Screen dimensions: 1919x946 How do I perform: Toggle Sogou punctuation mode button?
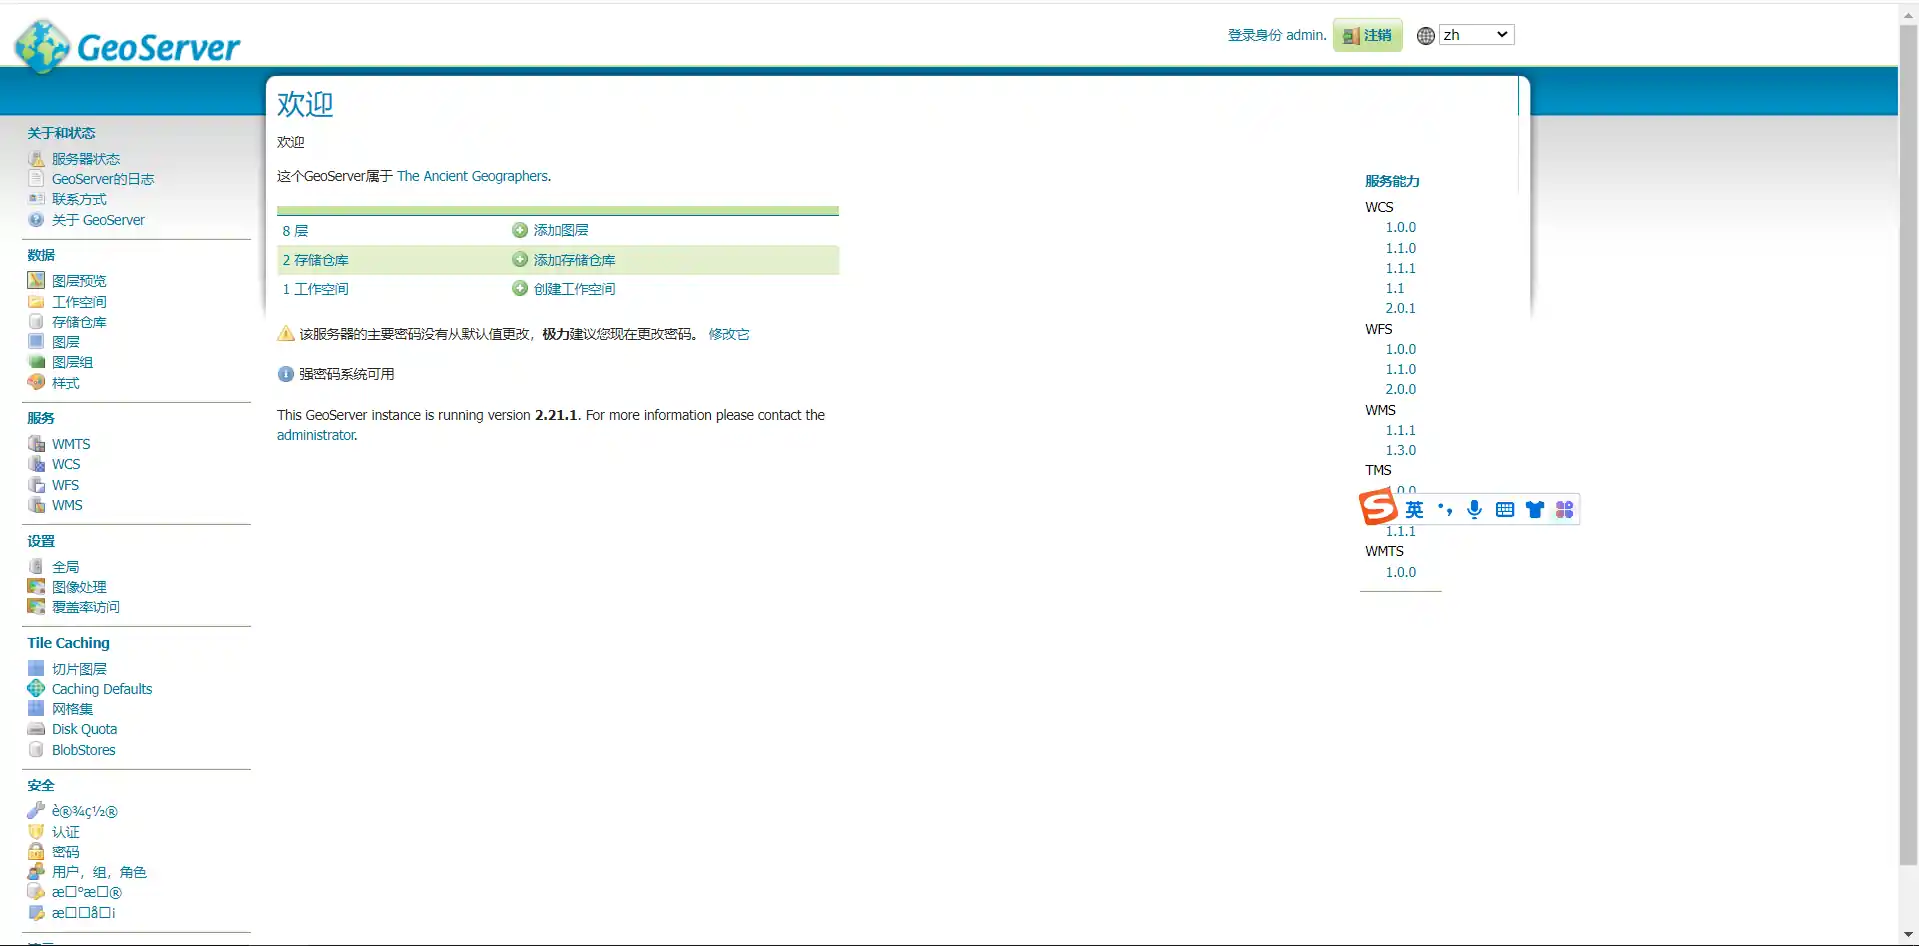1445,510
